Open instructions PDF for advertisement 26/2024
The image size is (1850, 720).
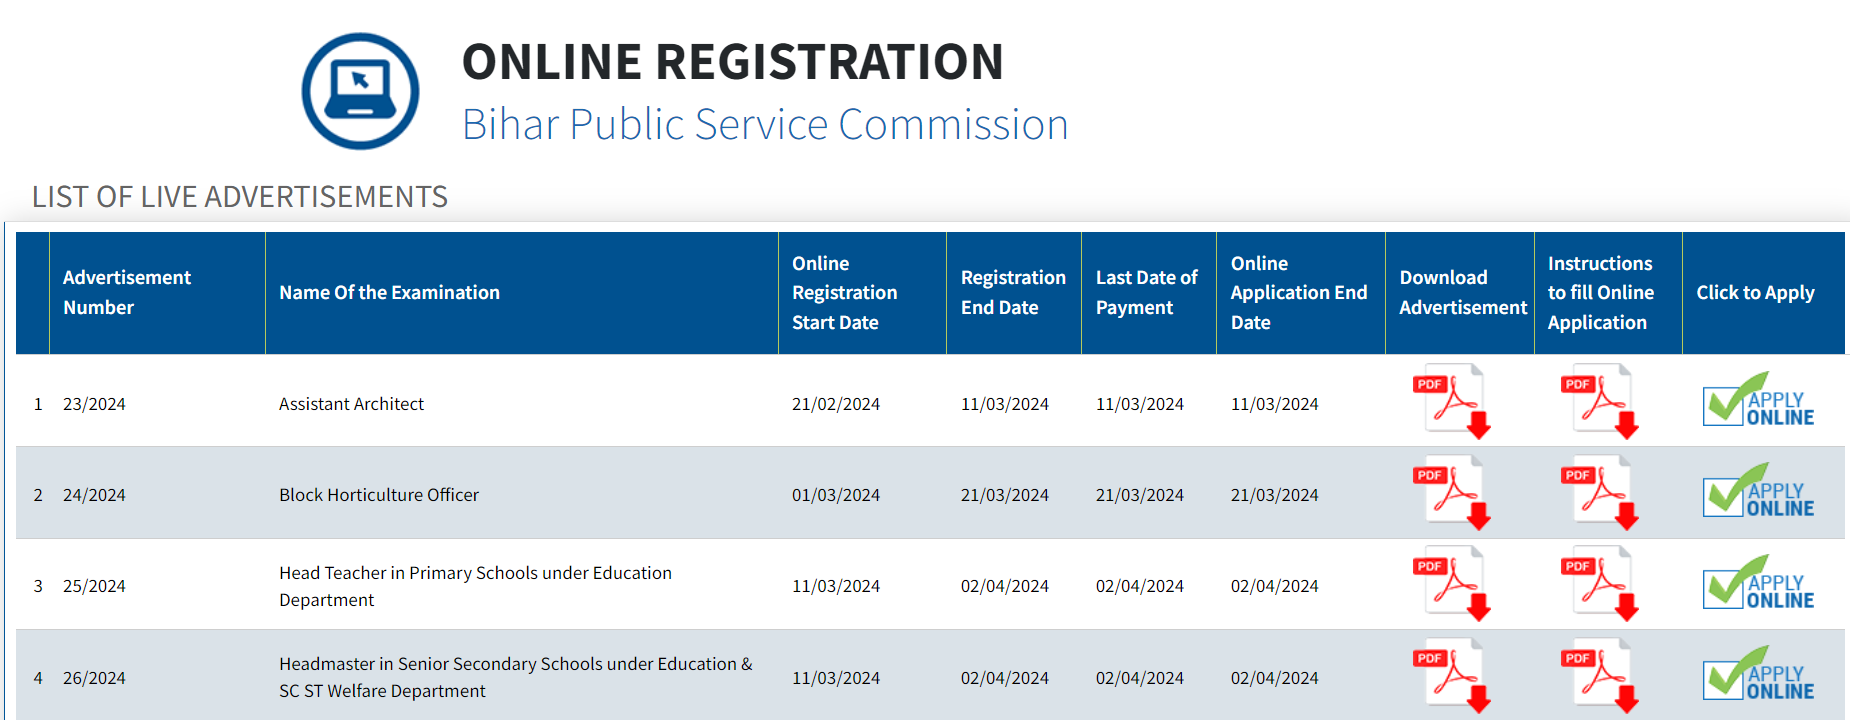pos(1600,675)
